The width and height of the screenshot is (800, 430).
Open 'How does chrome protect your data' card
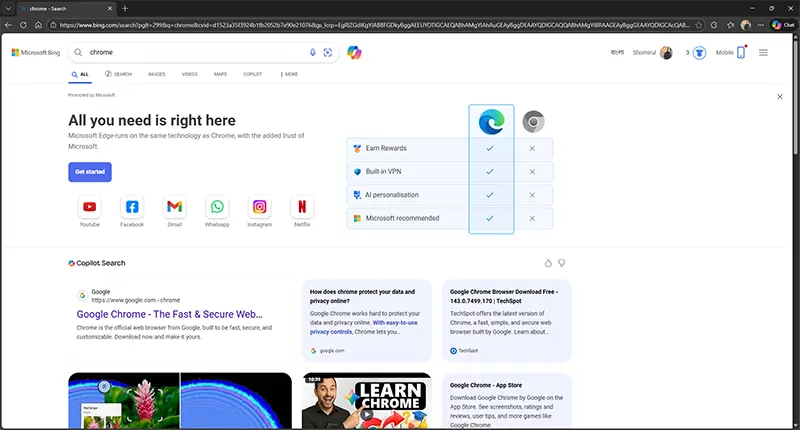pos(367,321)
